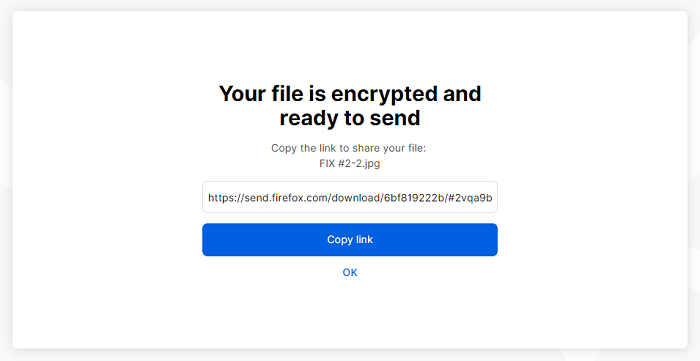Click the "Your file is encrypted and" heading line
The width and height of the screenshot is (700, 361).
click(x=350, y=94)
